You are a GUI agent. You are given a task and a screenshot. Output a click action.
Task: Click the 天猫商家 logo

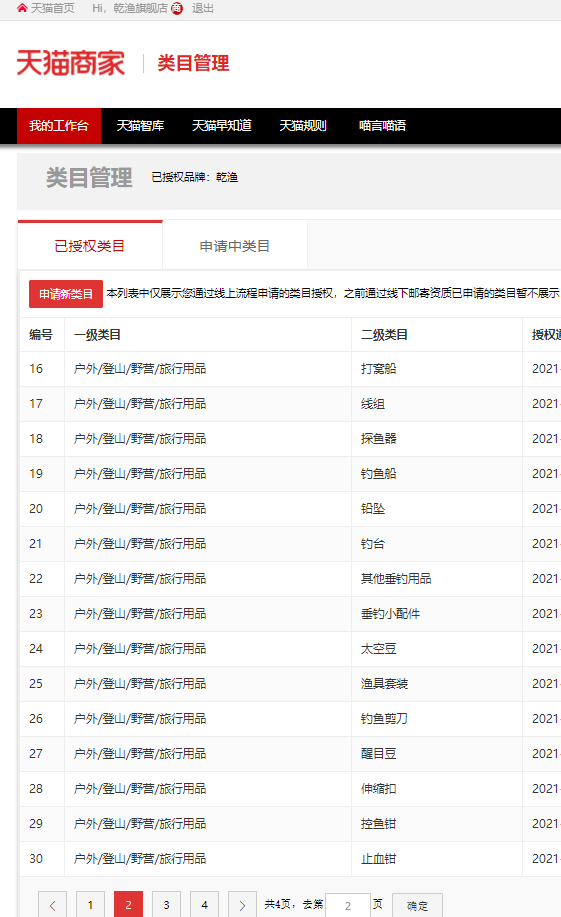[71, 63]
